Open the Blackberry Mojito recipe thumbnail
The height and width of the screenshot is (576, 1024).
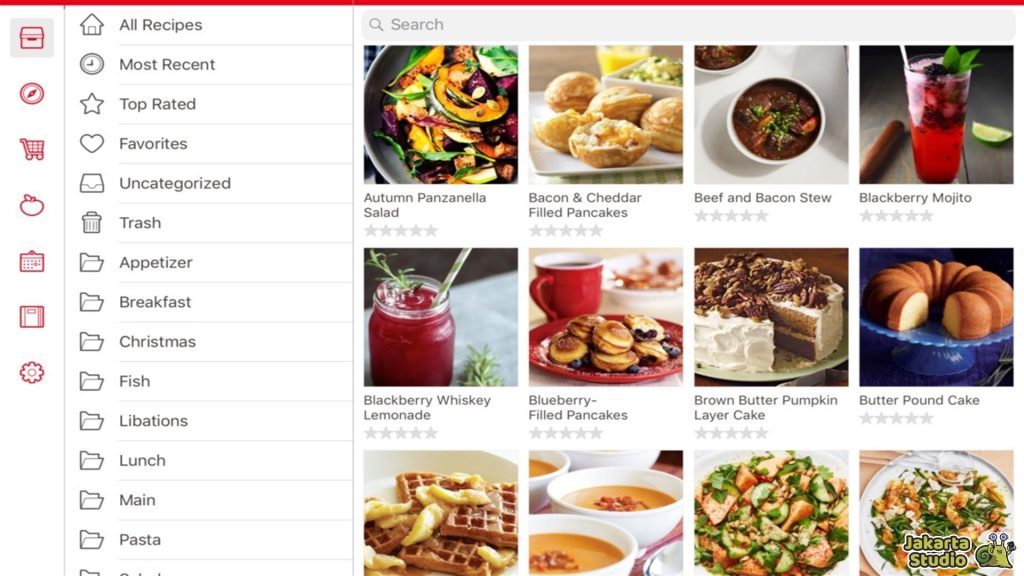coord(936,114)
